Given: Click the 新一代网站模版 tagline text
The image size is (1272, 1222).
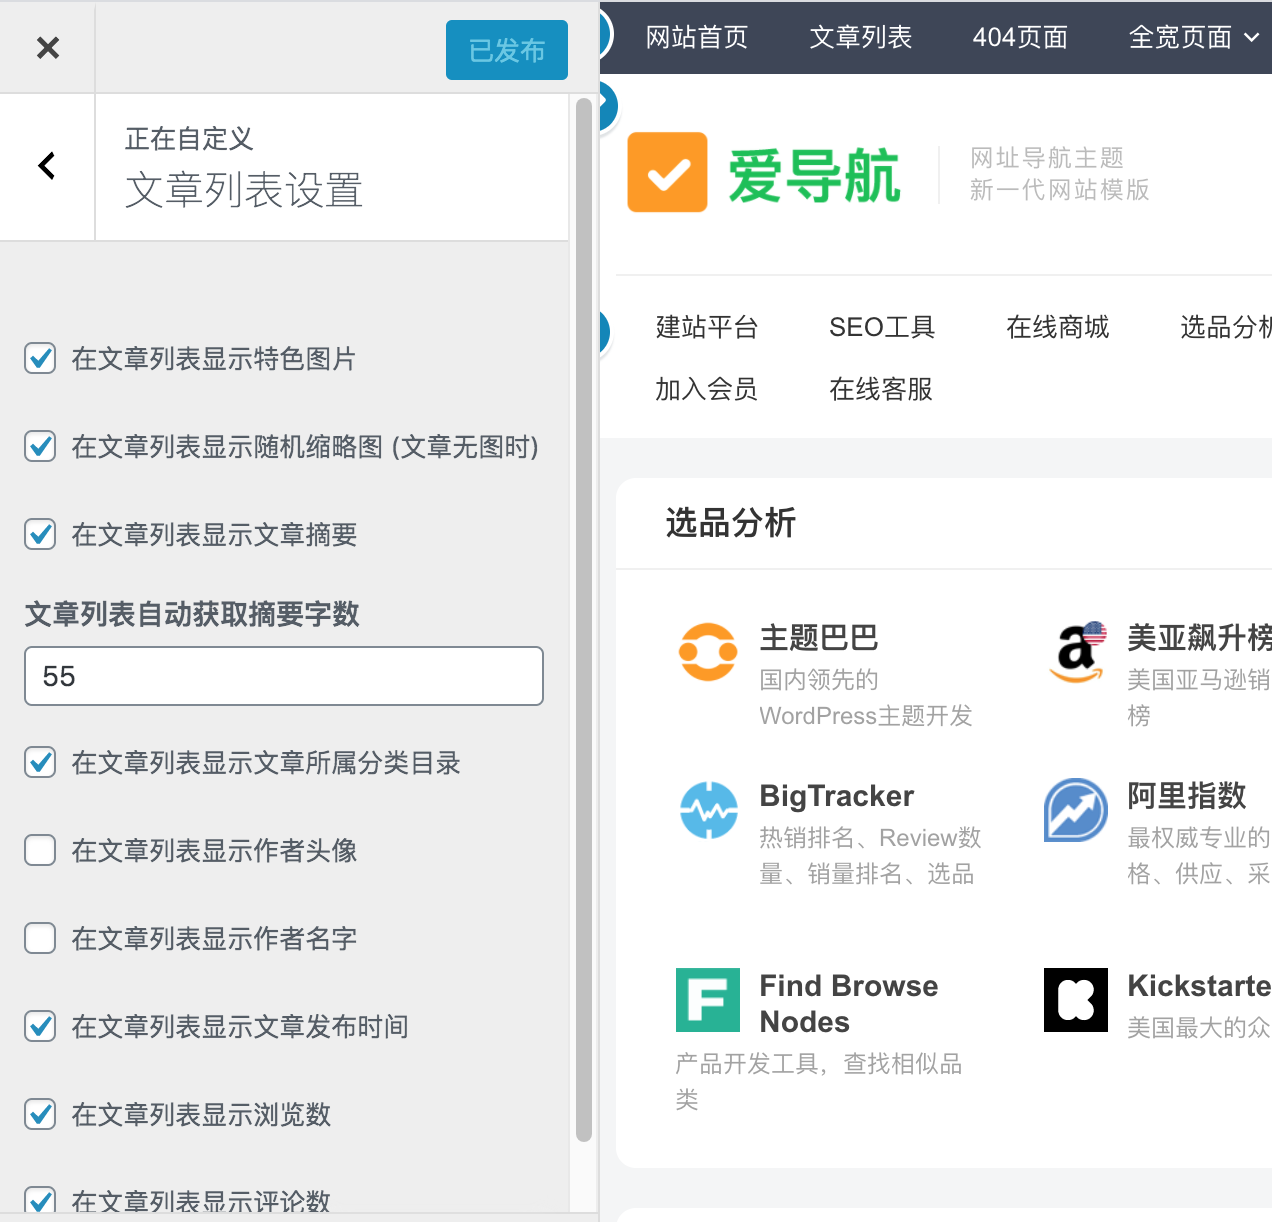Looking at the screenshot, I should pos(1060,190).
